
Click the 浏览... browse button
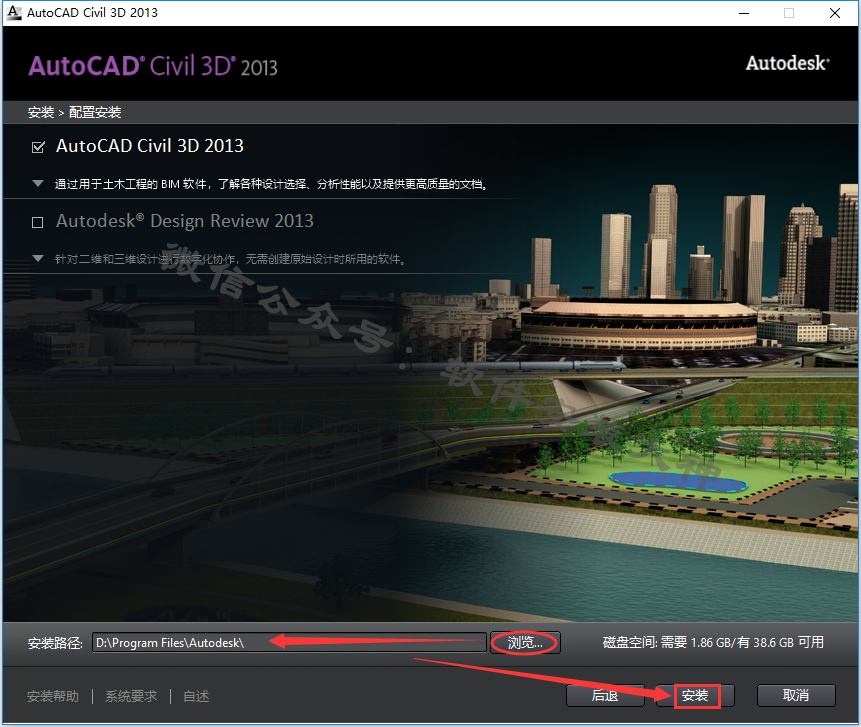tap(525, 642)
